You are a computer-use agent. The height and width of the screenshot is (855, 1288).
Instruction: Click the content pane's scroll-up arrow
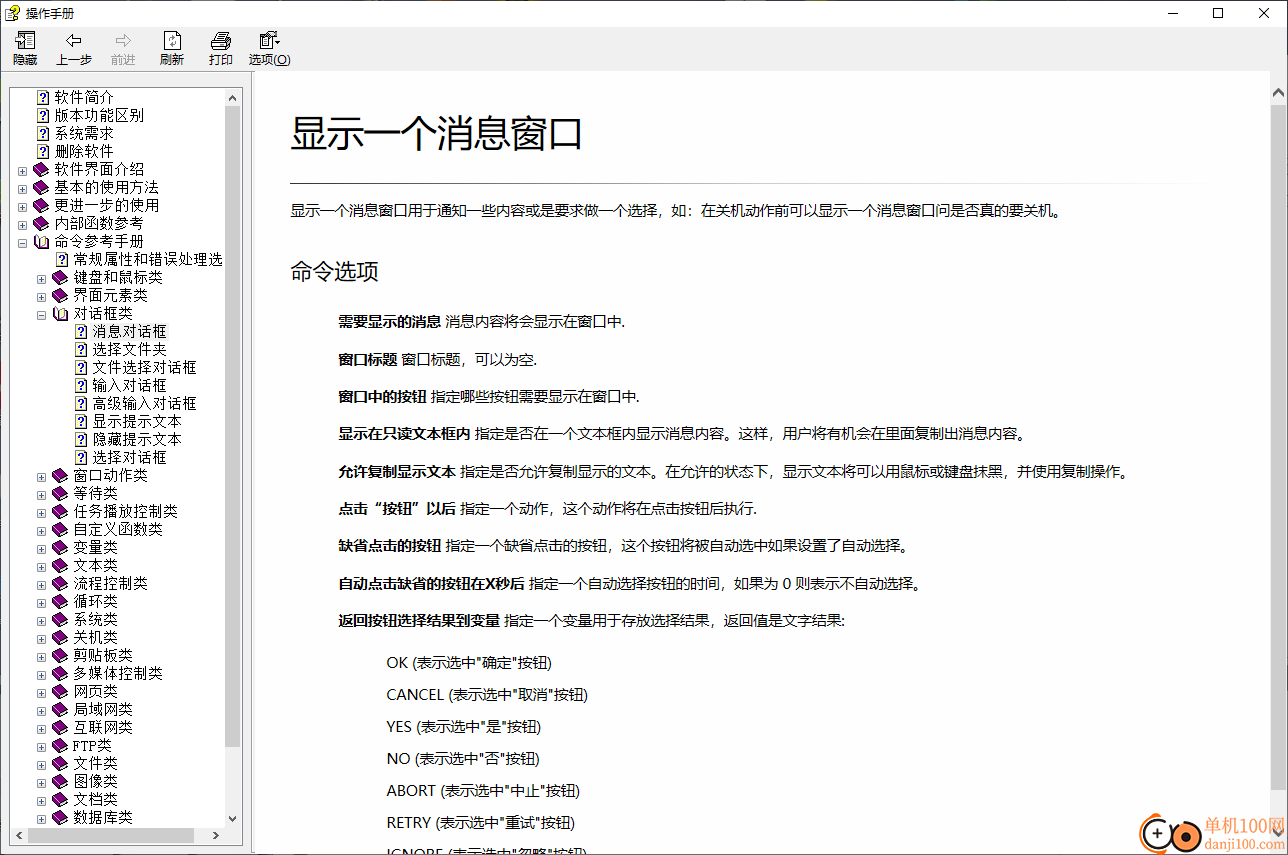(x=1279, y=94)
